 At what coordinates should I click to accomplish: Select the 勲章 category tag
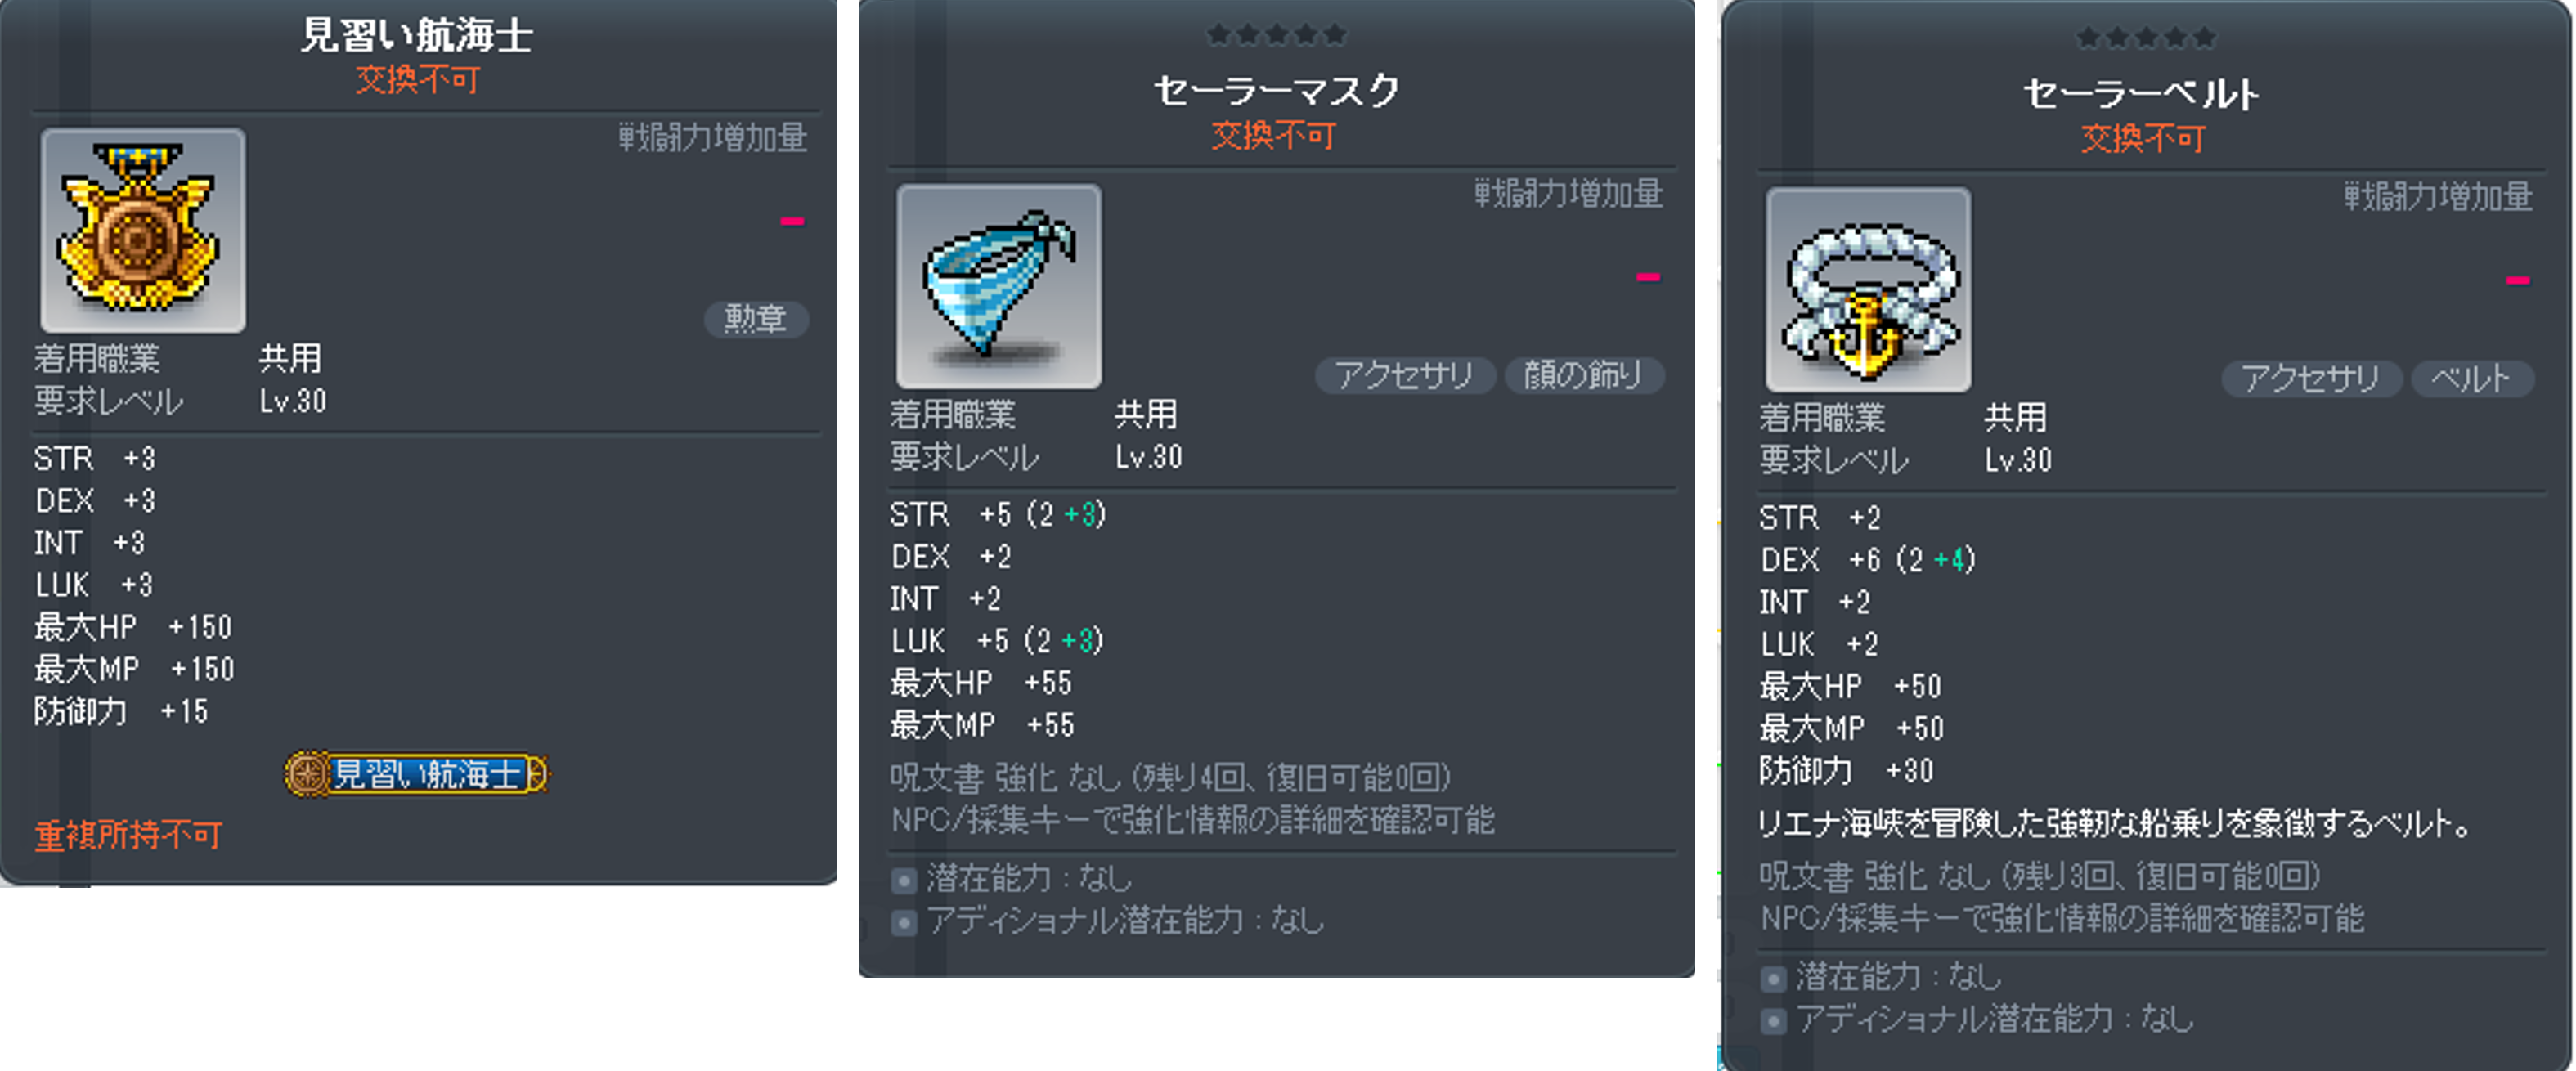point(756,319)
